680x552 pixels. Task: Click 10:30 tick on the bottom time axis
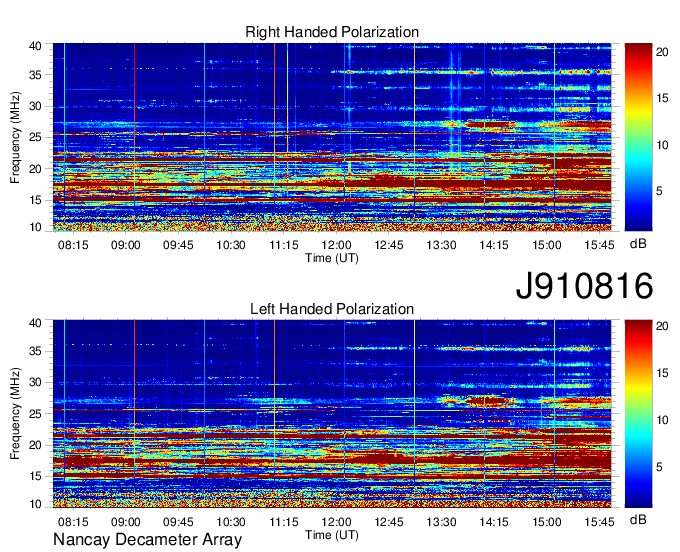pyautogui.click(x=231, y=522)
